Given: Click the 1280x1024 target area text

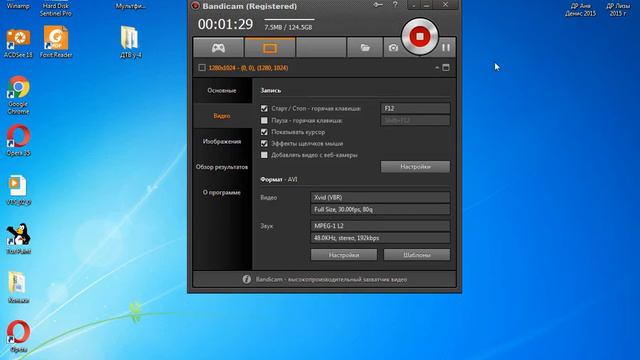Looking at the screenshot, I should (x=248, y=68).
